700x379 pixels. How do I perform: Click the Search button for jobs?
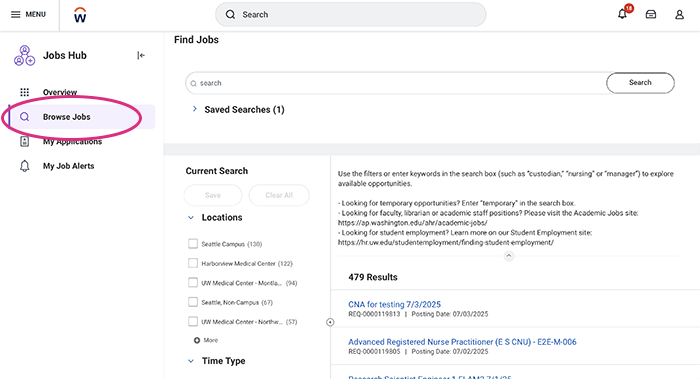(640, 83)
